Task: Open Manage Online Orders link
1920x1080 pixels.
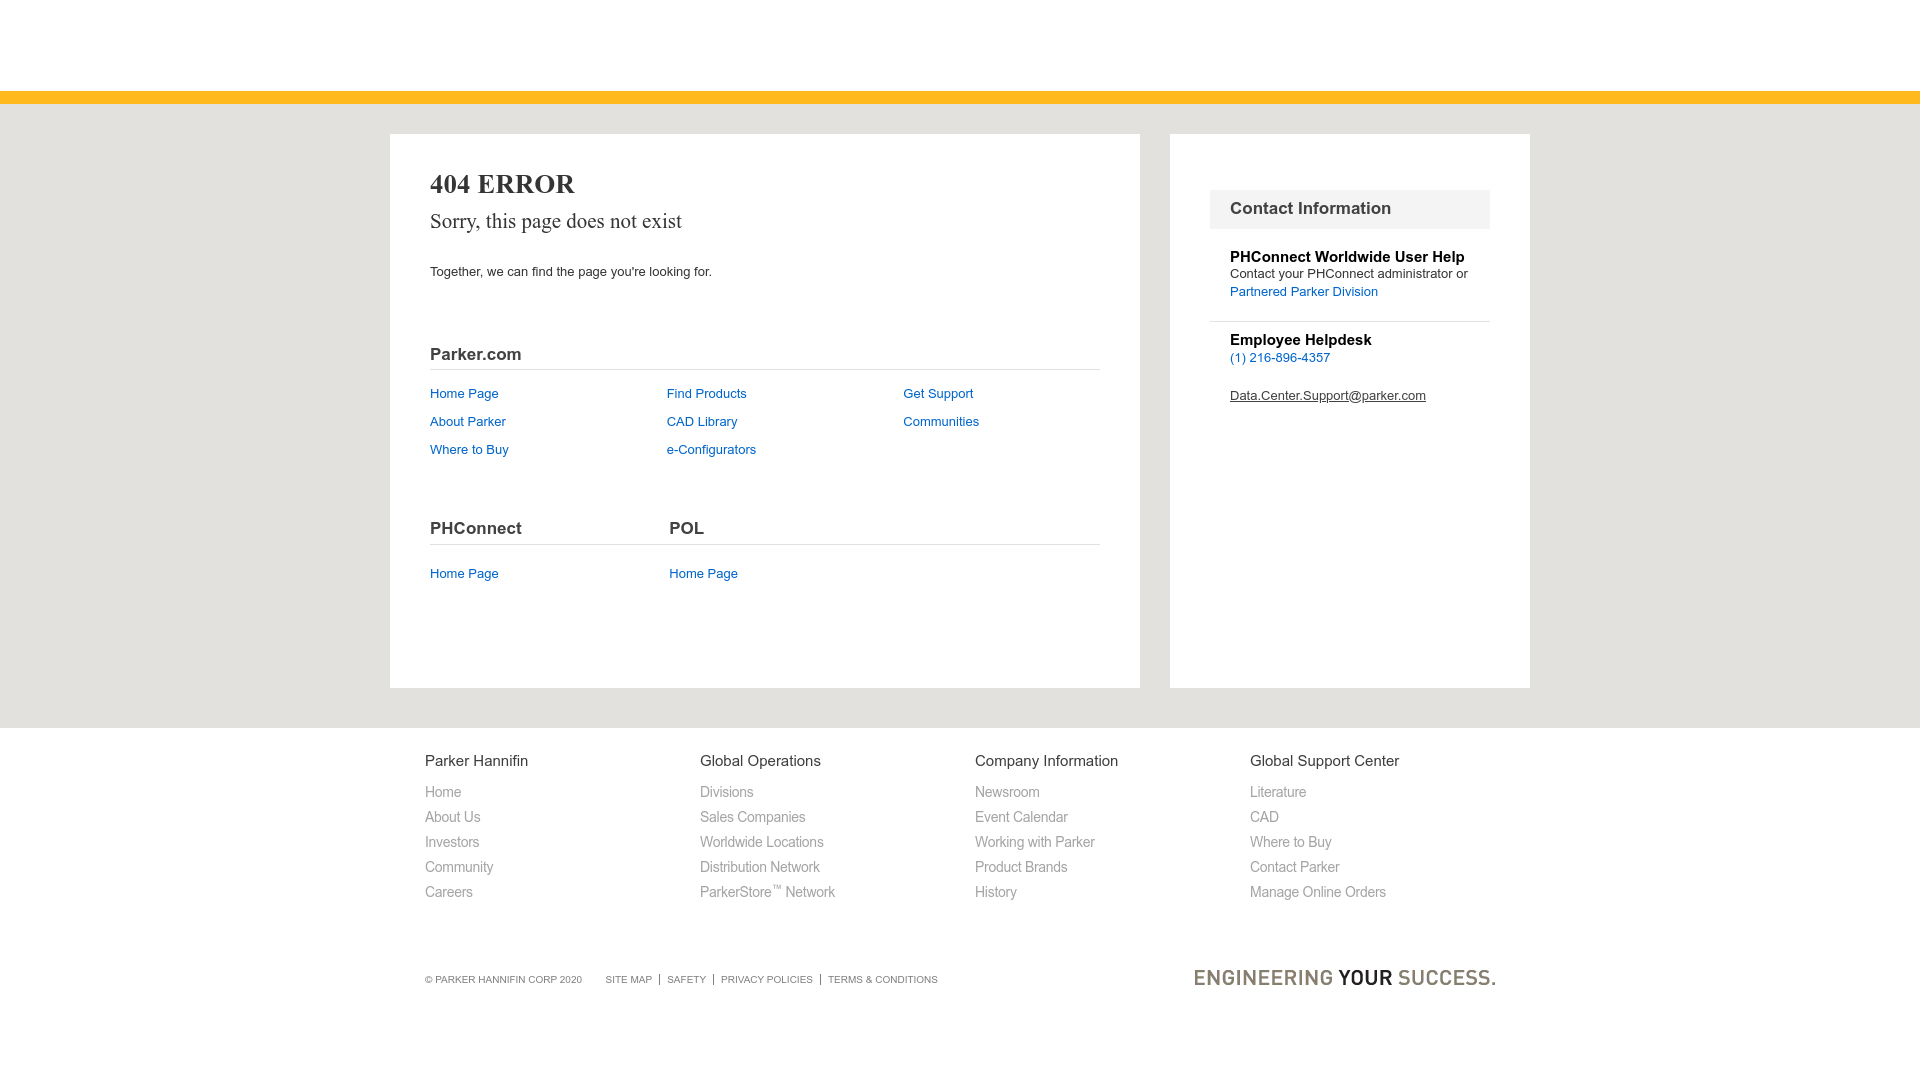Action: click(x=1318, y=892)
